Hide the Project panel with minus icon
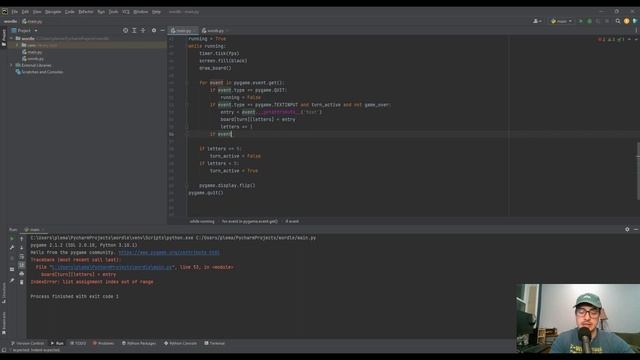 162,31
